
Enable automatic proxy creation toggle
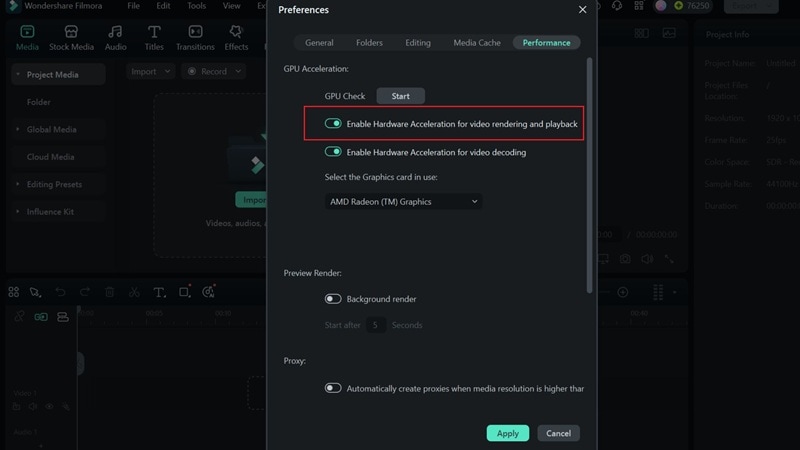coord(333,388)
